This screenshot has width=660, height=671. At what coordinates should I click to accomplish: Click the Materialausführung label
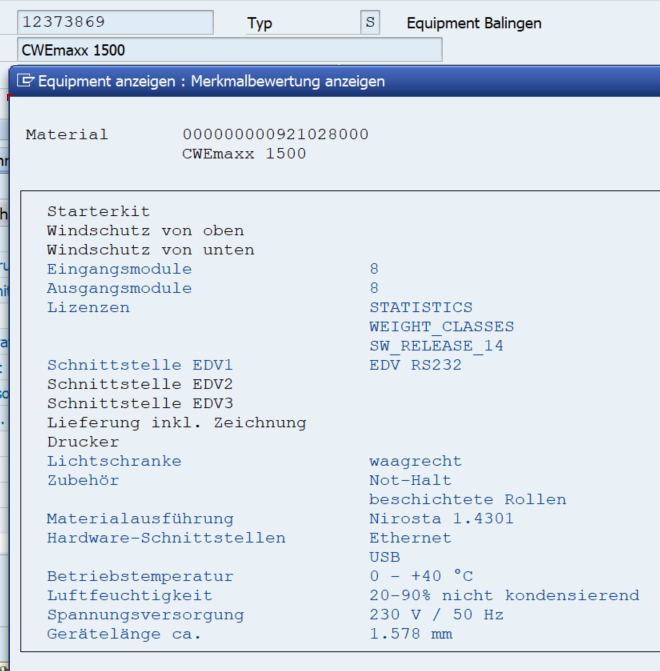140,519
